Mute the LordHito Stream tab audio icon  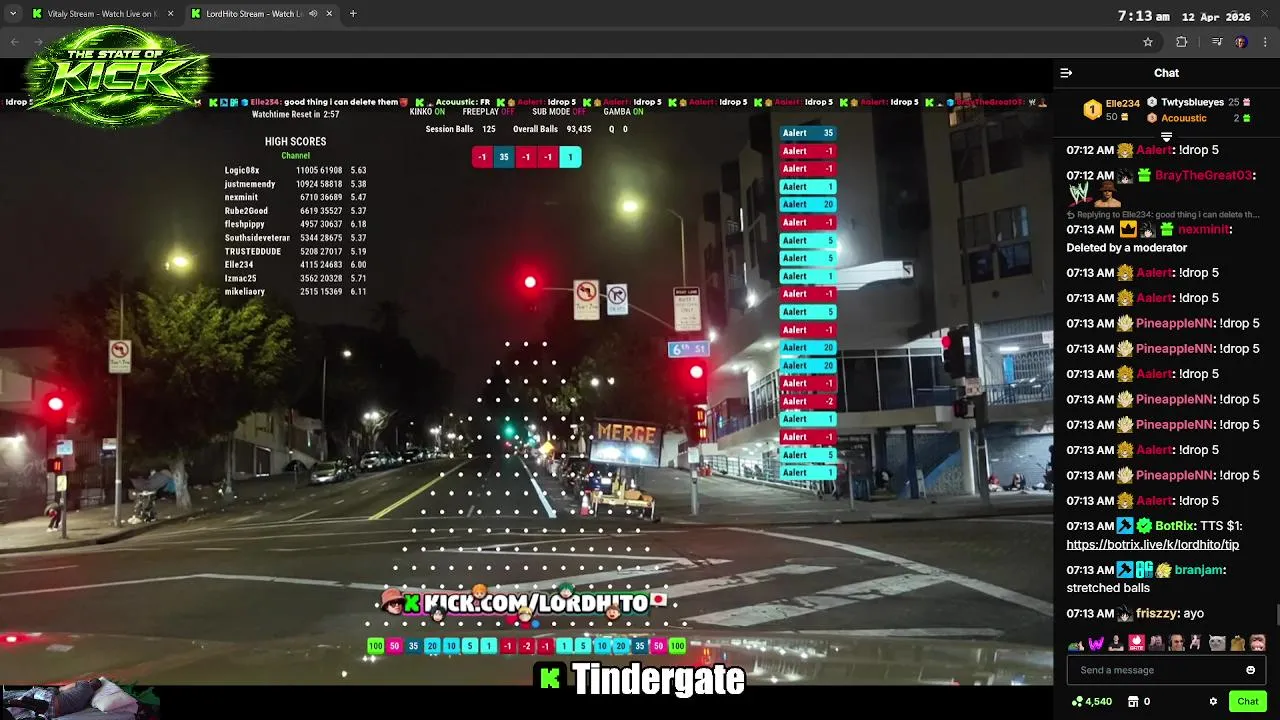coord(313,14)
